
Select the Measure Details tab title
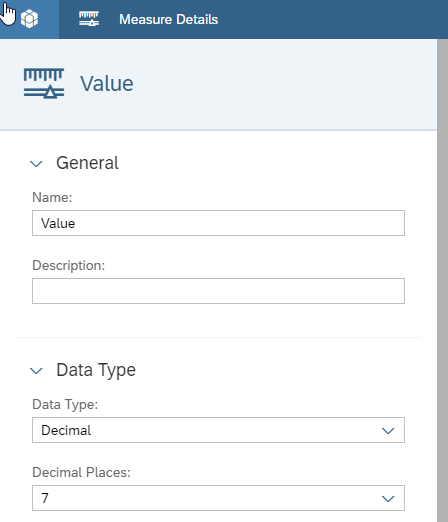pos(168,19)
